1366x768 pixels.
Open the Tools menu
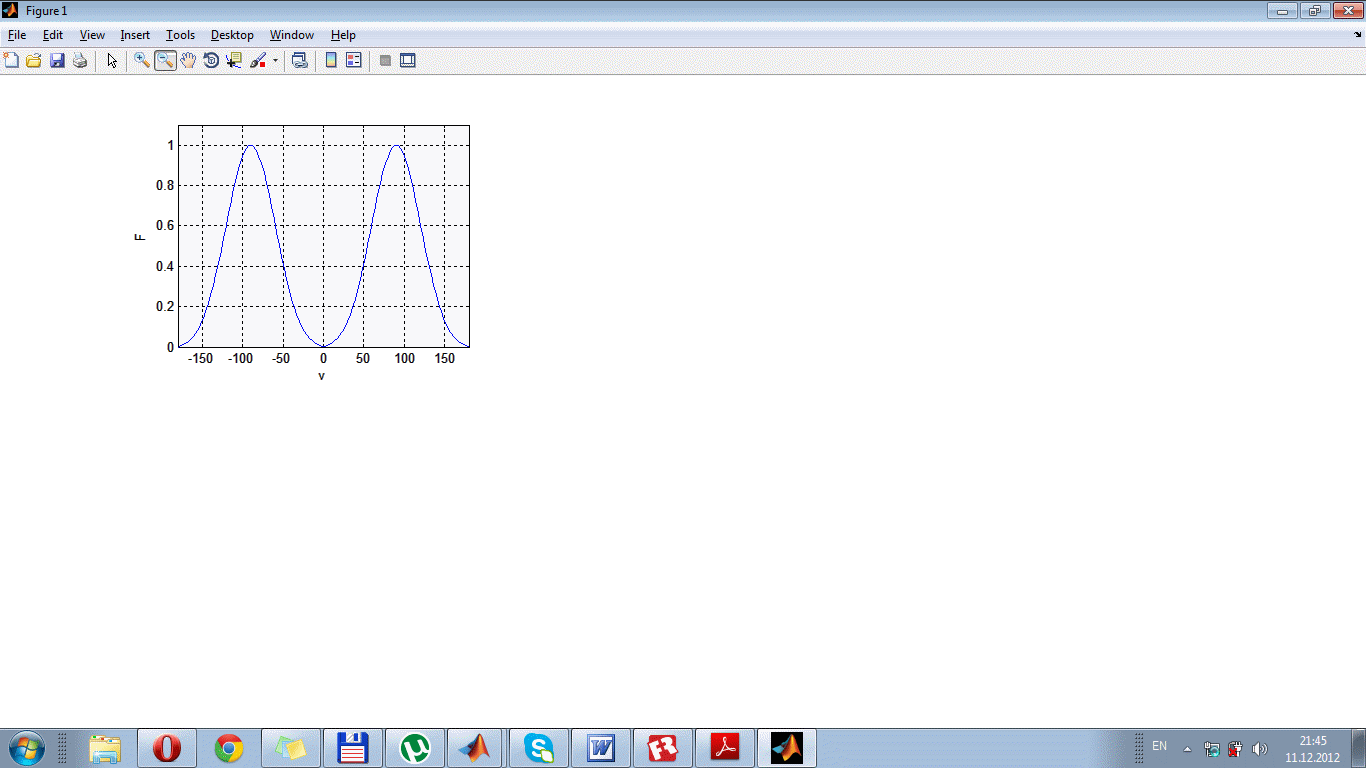point(180,35)
